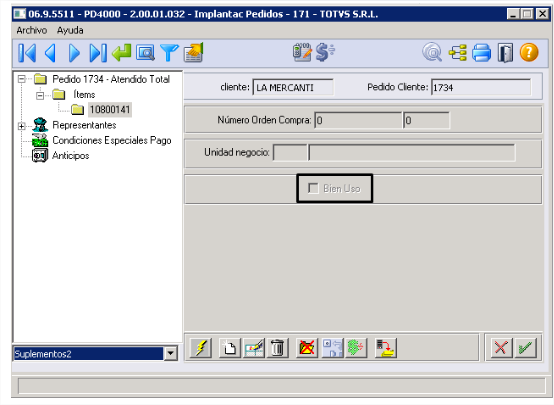Confirm with the green checkmark button
The width and height of the screenshot is (554, 405).
click(526, 348)
